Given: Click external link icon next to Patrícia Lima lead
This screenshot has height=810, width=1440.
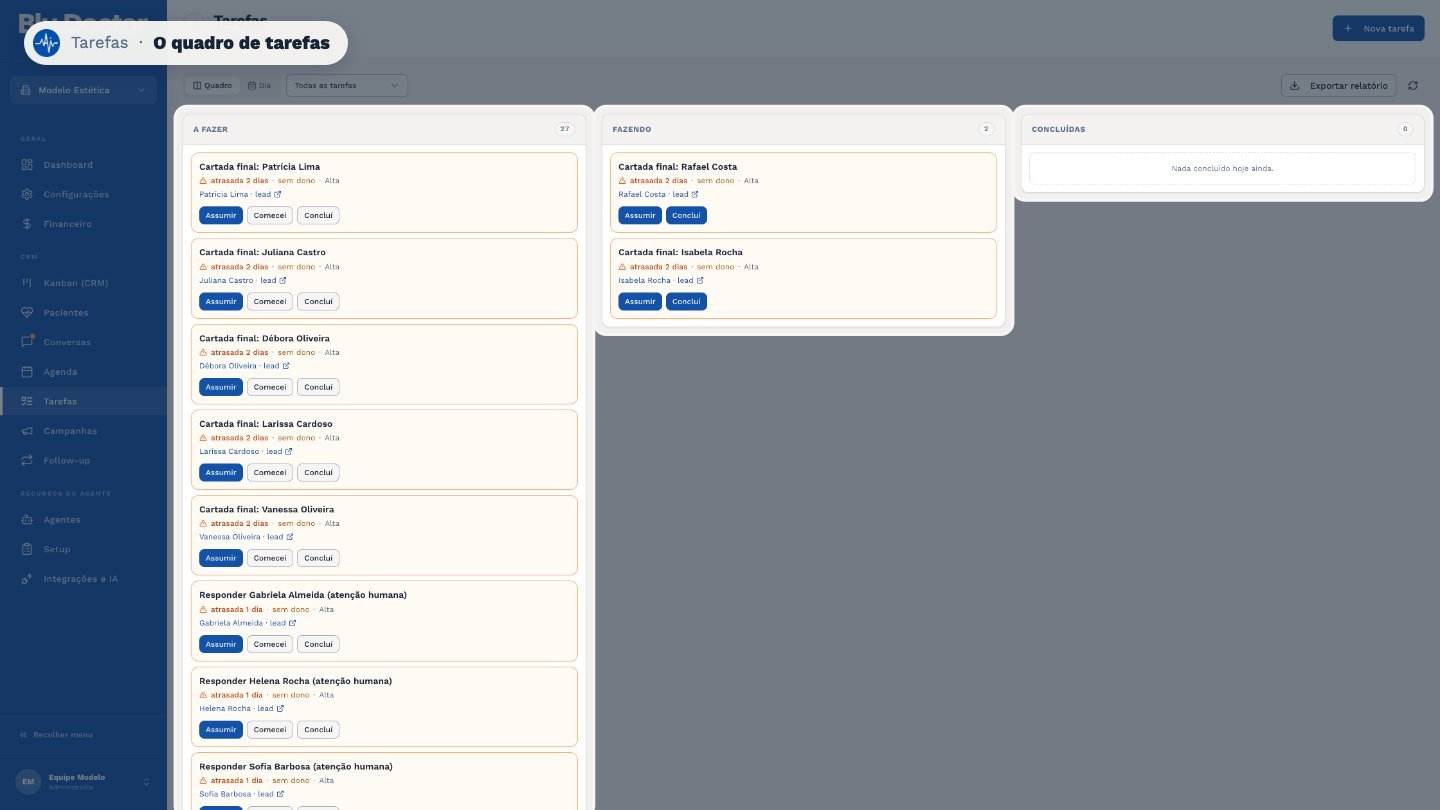Looking at the screenshot, I should pyautogui.click(x=277, y=194).
